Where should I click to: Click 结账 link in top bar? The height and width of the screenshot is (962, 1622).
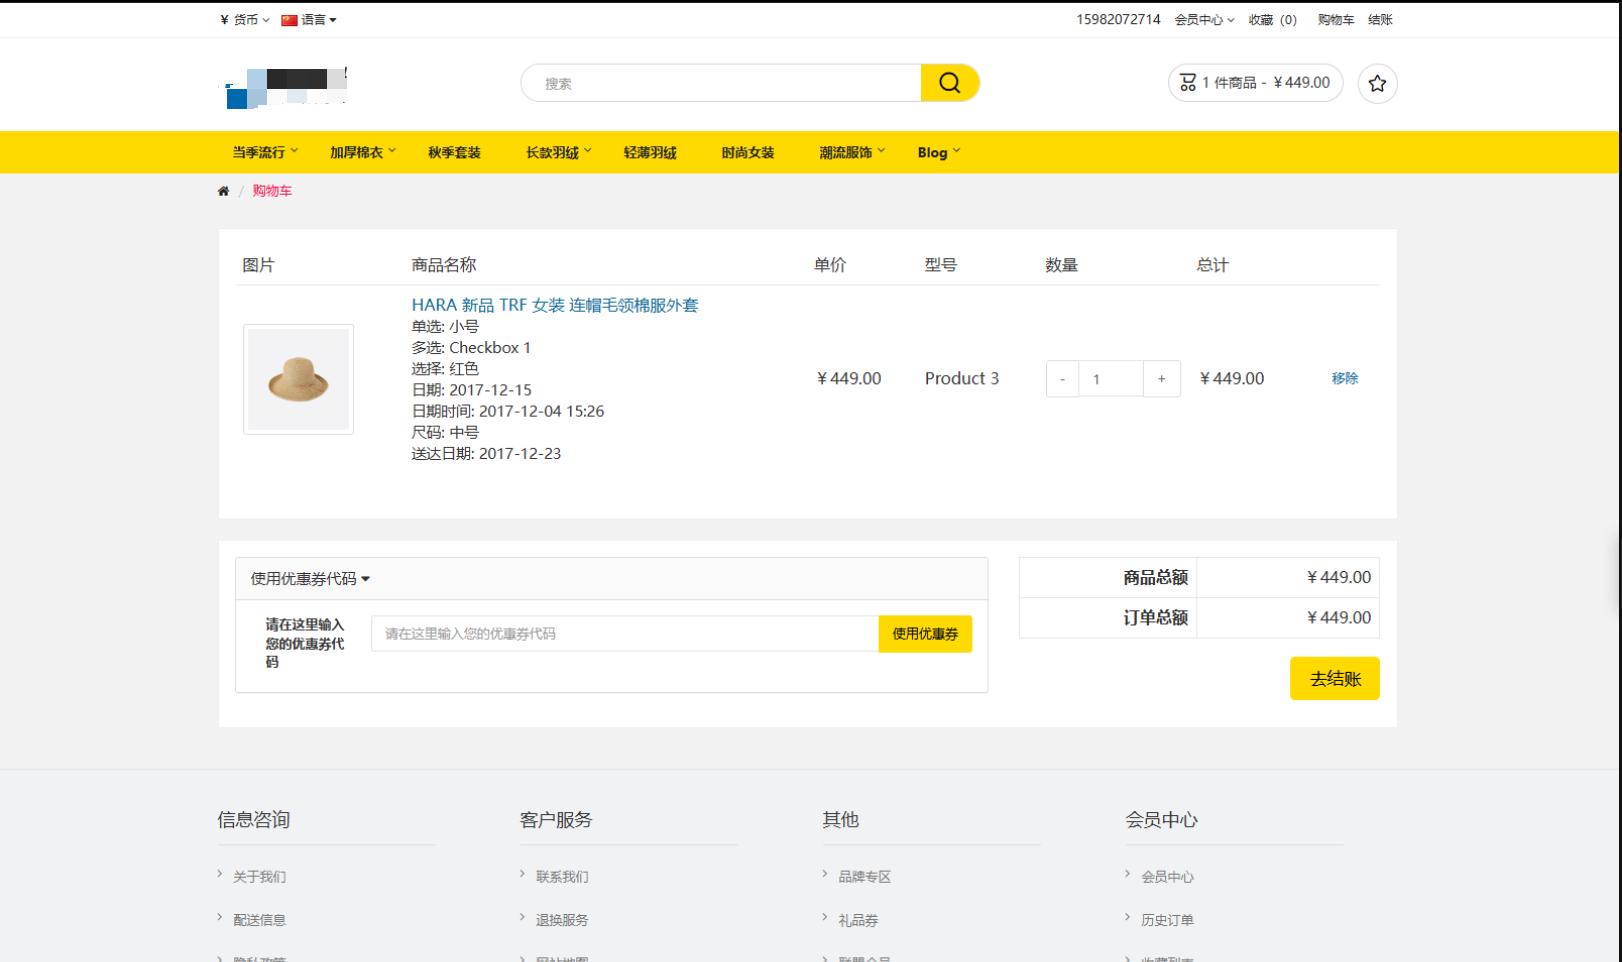pos(1380,20)
